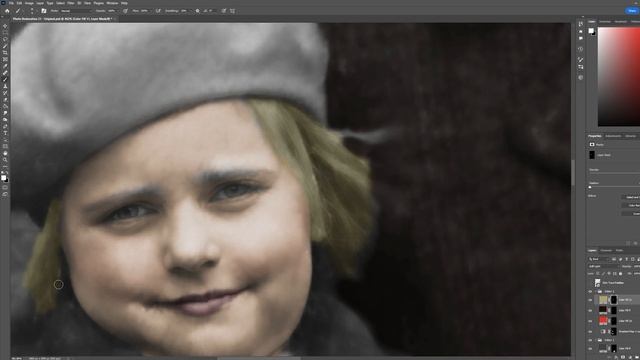Open the Edit menu
Viewport: 640px width, 360px height.
(x=19, y=3)
